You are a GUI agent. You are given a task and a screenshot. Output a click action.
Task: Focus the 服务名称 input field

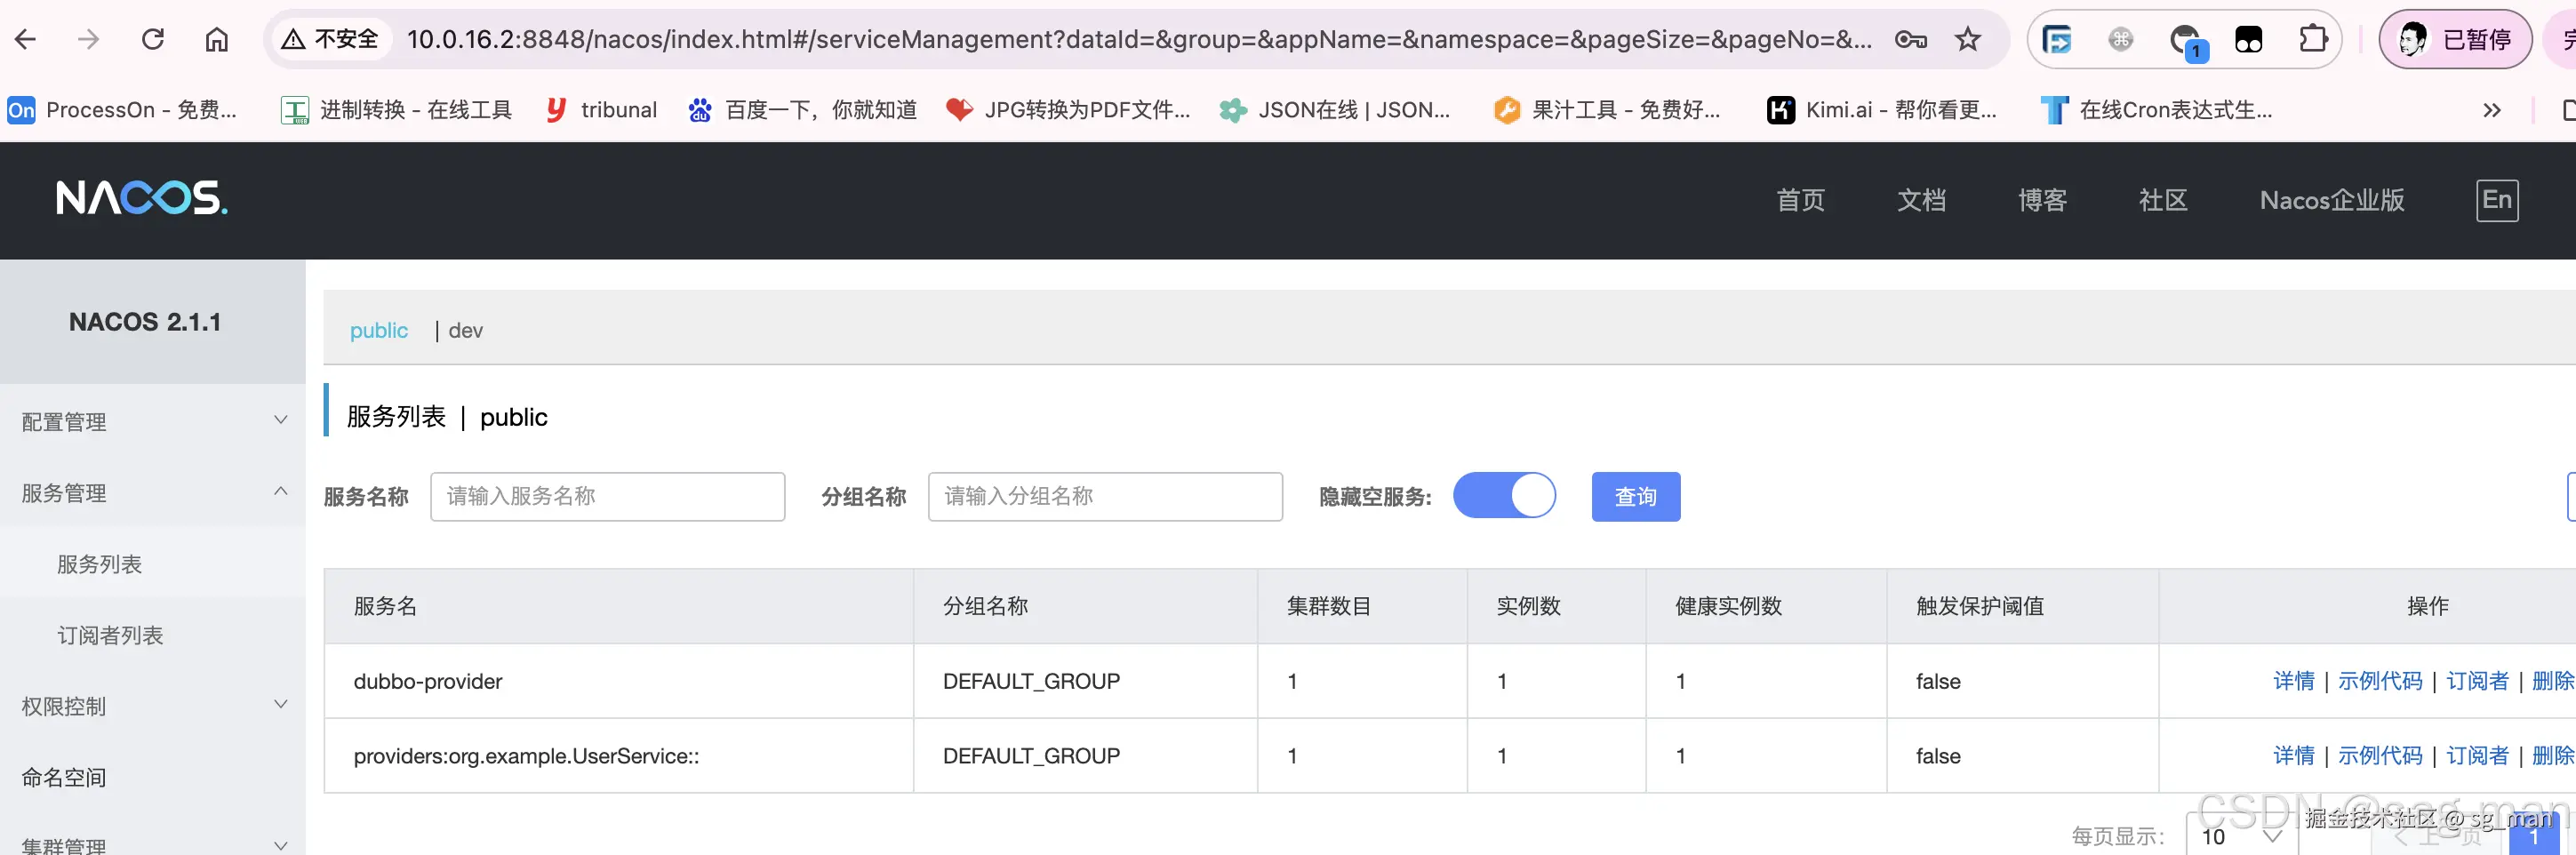pos(607,497)
